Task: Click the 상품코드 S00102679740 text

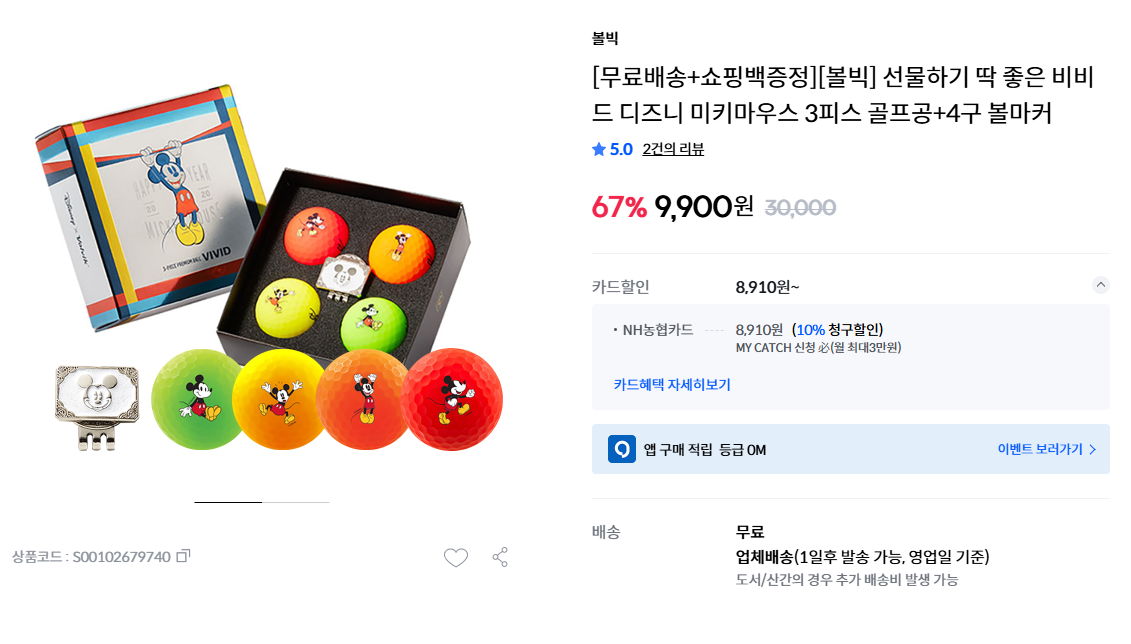Action: 92,557
